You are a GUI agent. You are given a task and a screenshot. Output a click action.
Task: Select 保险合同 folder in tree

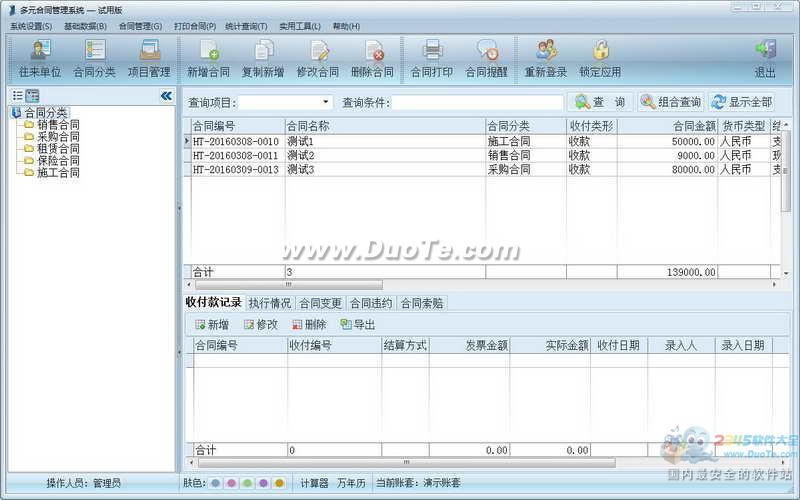click(x=58, y=160)
